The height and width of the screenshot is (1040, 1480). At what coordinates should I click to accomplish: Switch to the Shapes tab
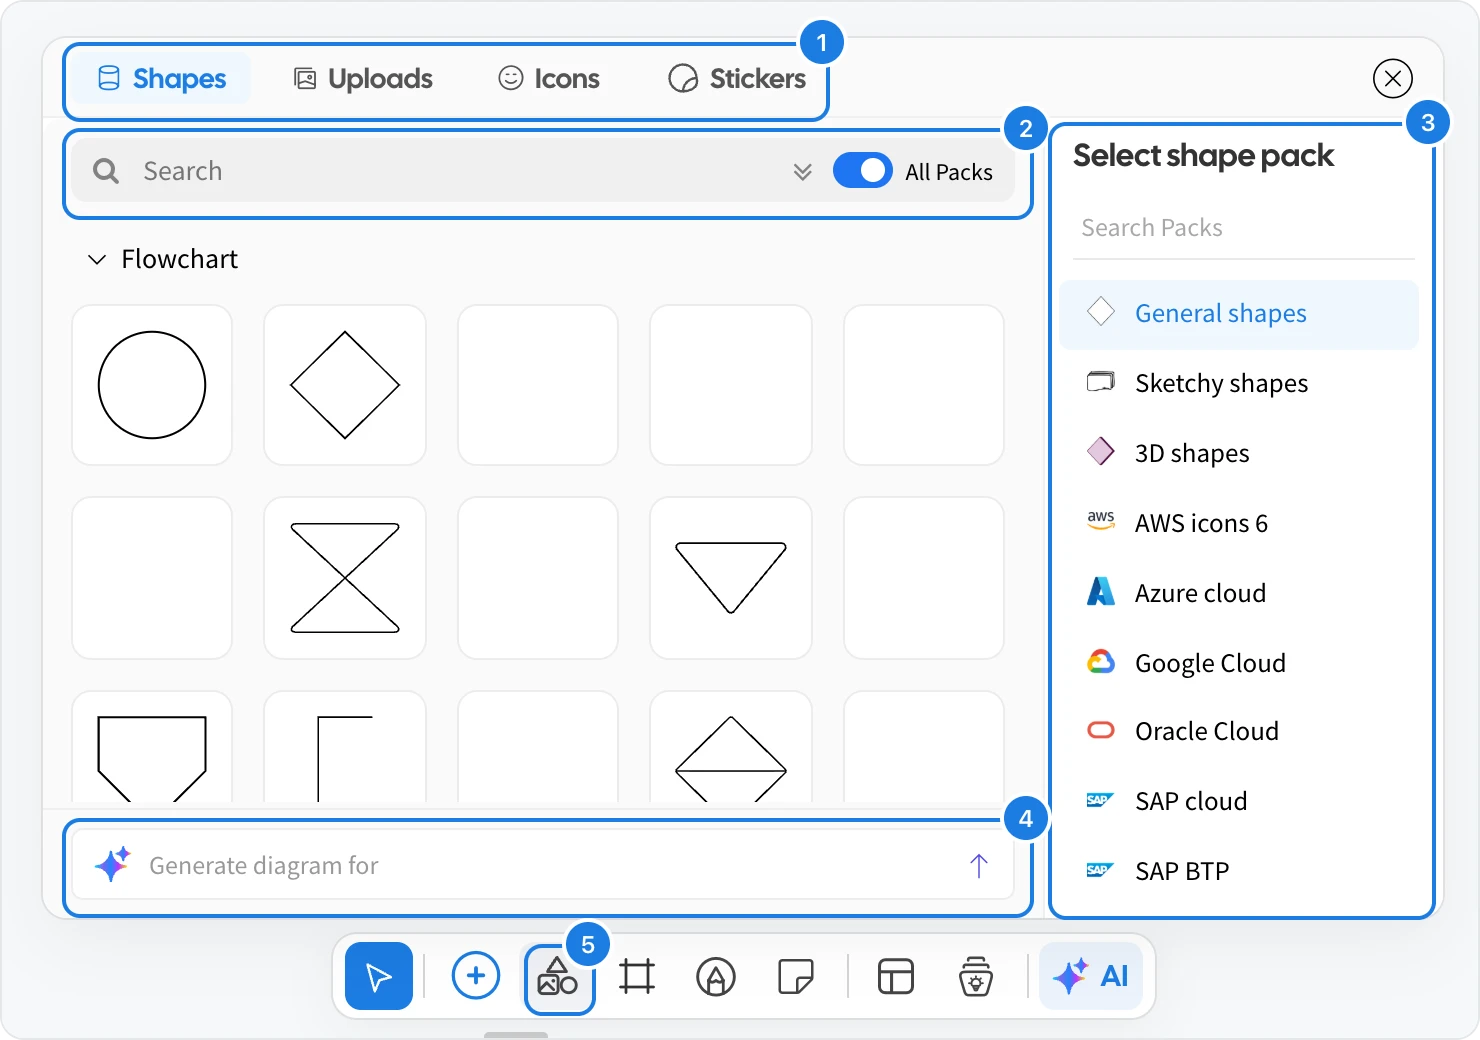pos(162,79)
